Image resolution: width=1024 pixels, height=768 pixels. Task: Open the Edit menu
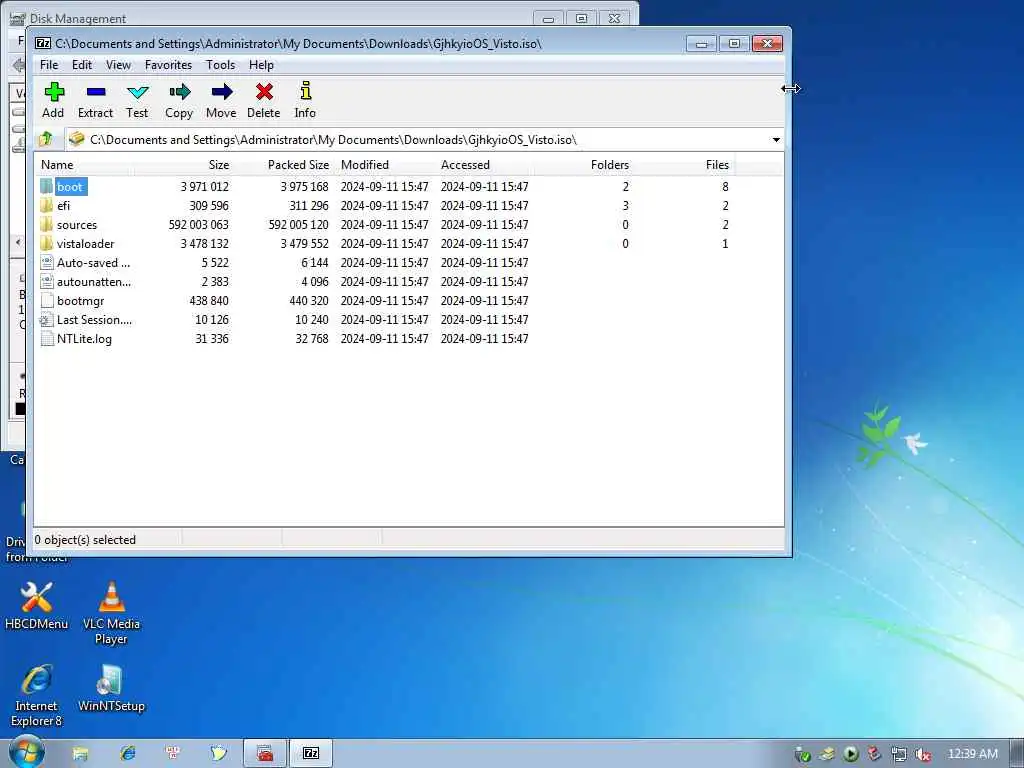82,65
